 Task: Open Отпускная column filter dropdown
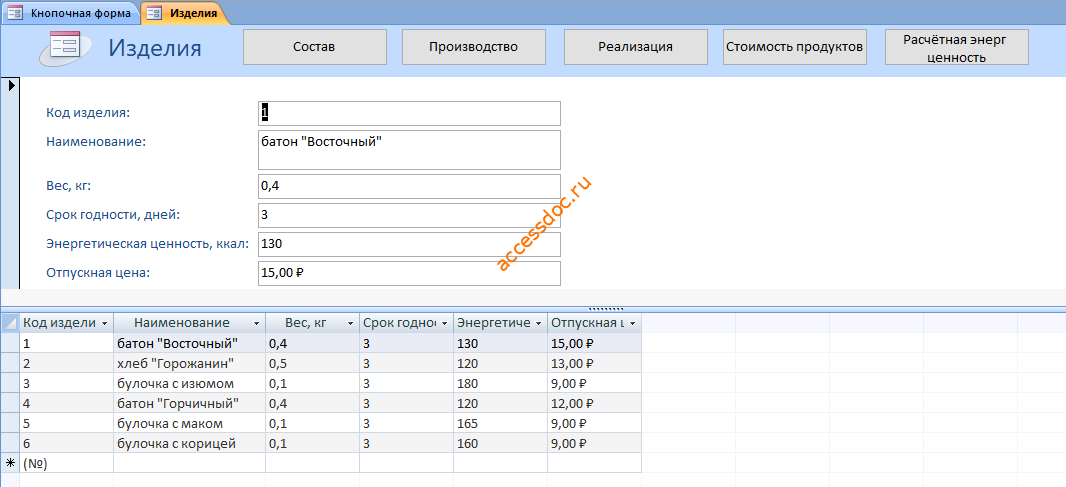click(x=632, y=323)
